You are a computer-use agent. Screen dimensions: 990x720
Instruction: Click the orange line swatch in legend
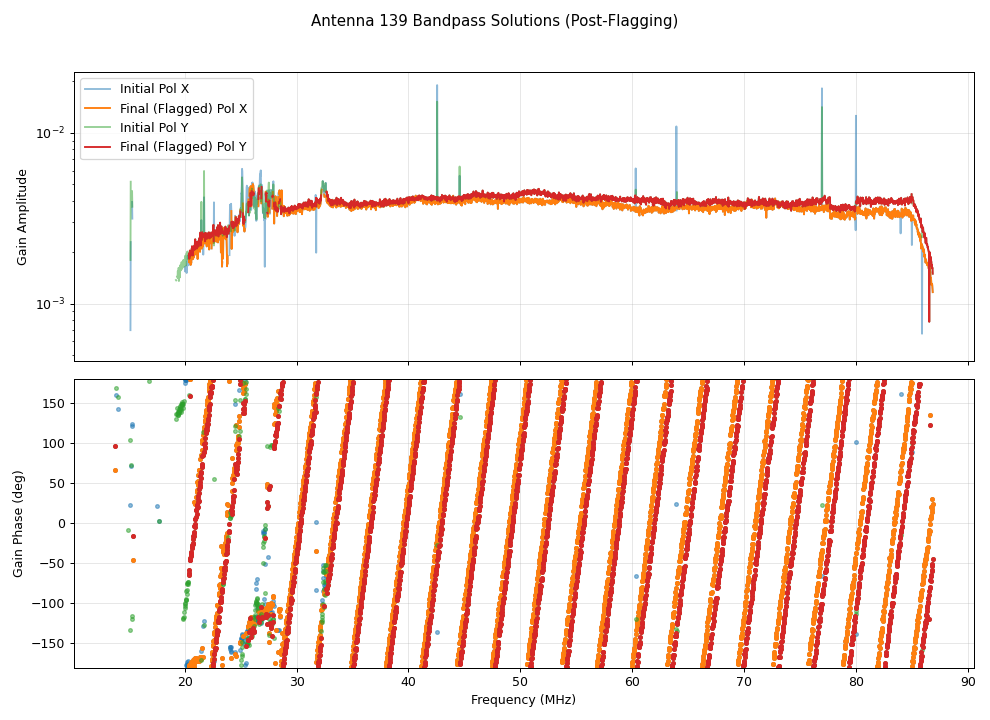pyautogui.click(x=99, y=108)
